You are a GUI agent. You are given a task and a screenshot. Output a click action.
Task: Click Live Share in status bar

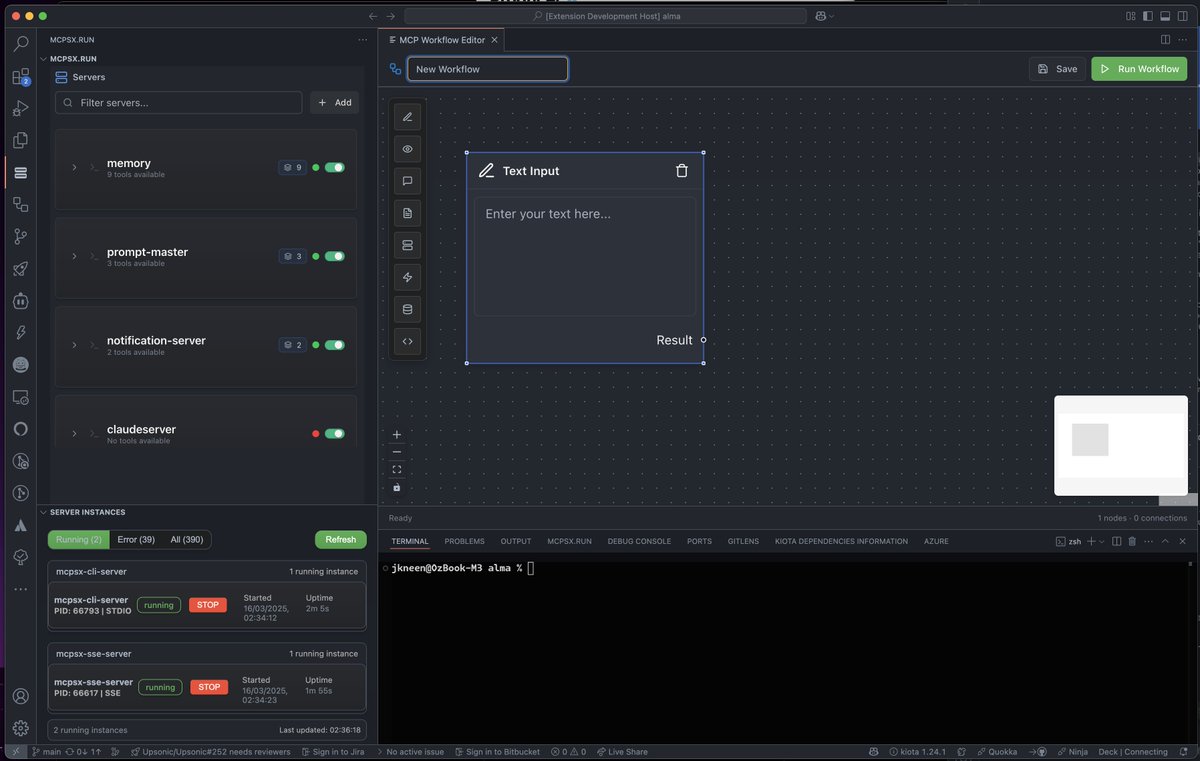(622, 751)
